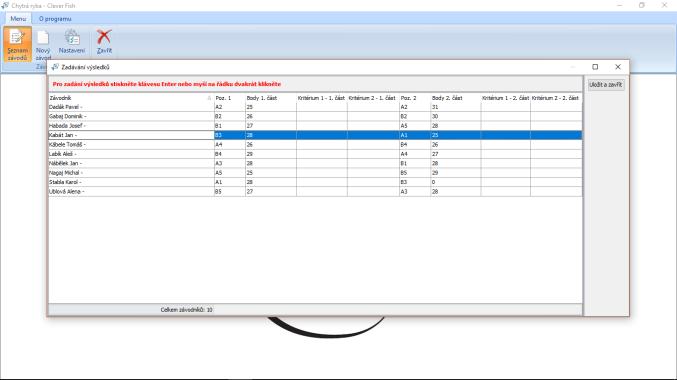This screenshot has width=677, height=380.
Task: Click the Celkem závodníků: 10 status text
Action: (186, 310)
